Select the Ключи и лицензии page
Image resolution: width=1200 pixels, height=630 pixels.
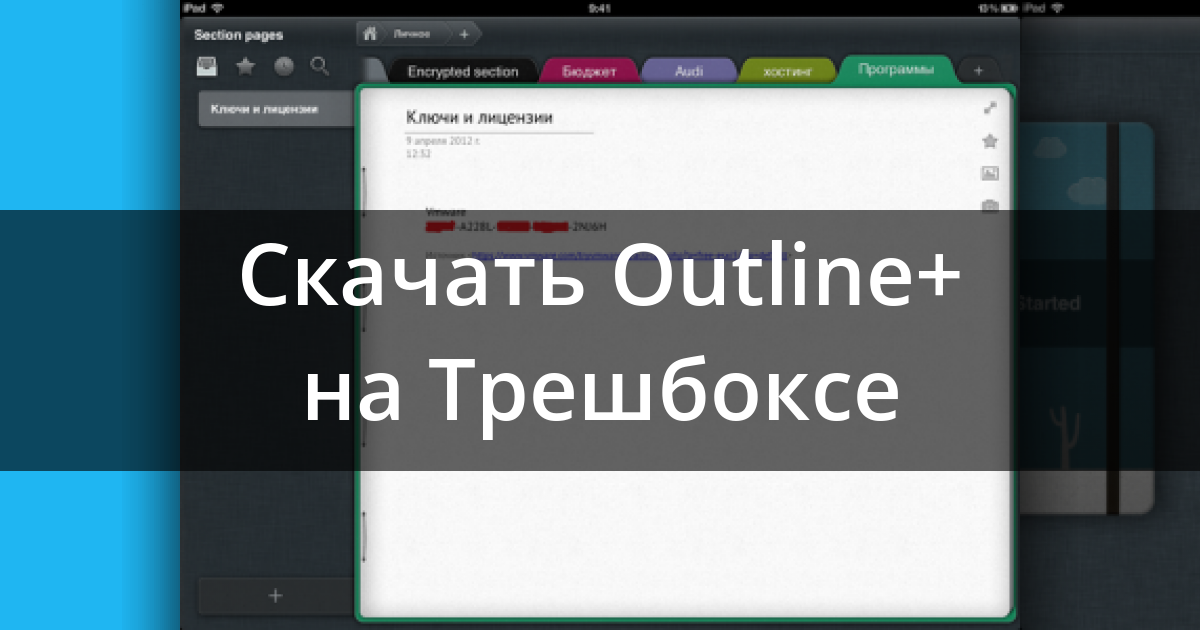click(x=276, y=109)
